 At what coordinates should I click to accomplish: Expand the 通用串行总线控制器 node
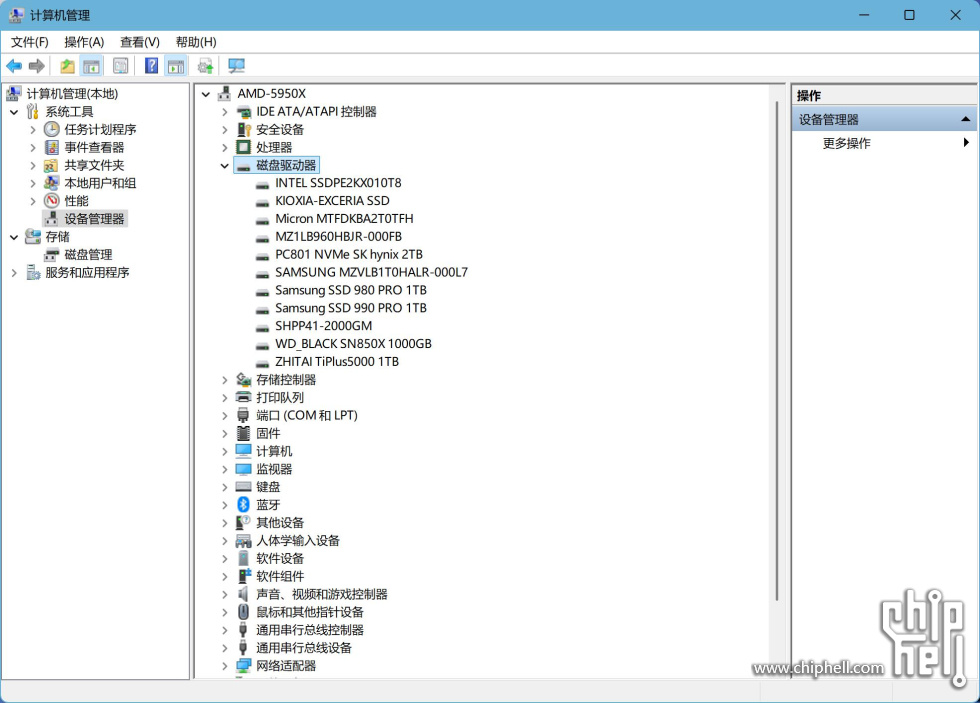[224, 630]
